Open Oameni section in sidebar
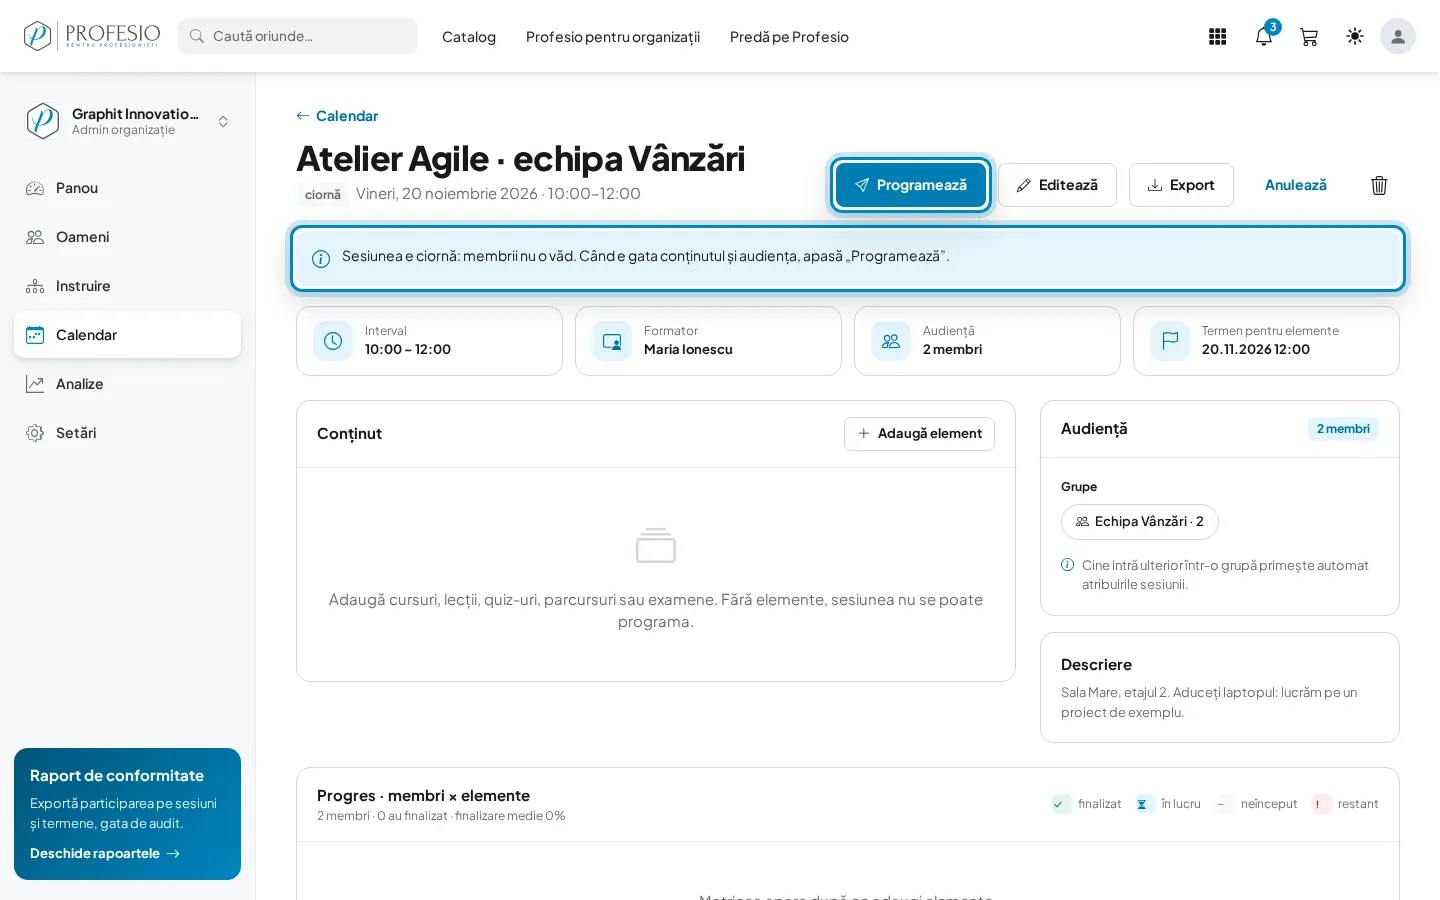 pos(127,237)
